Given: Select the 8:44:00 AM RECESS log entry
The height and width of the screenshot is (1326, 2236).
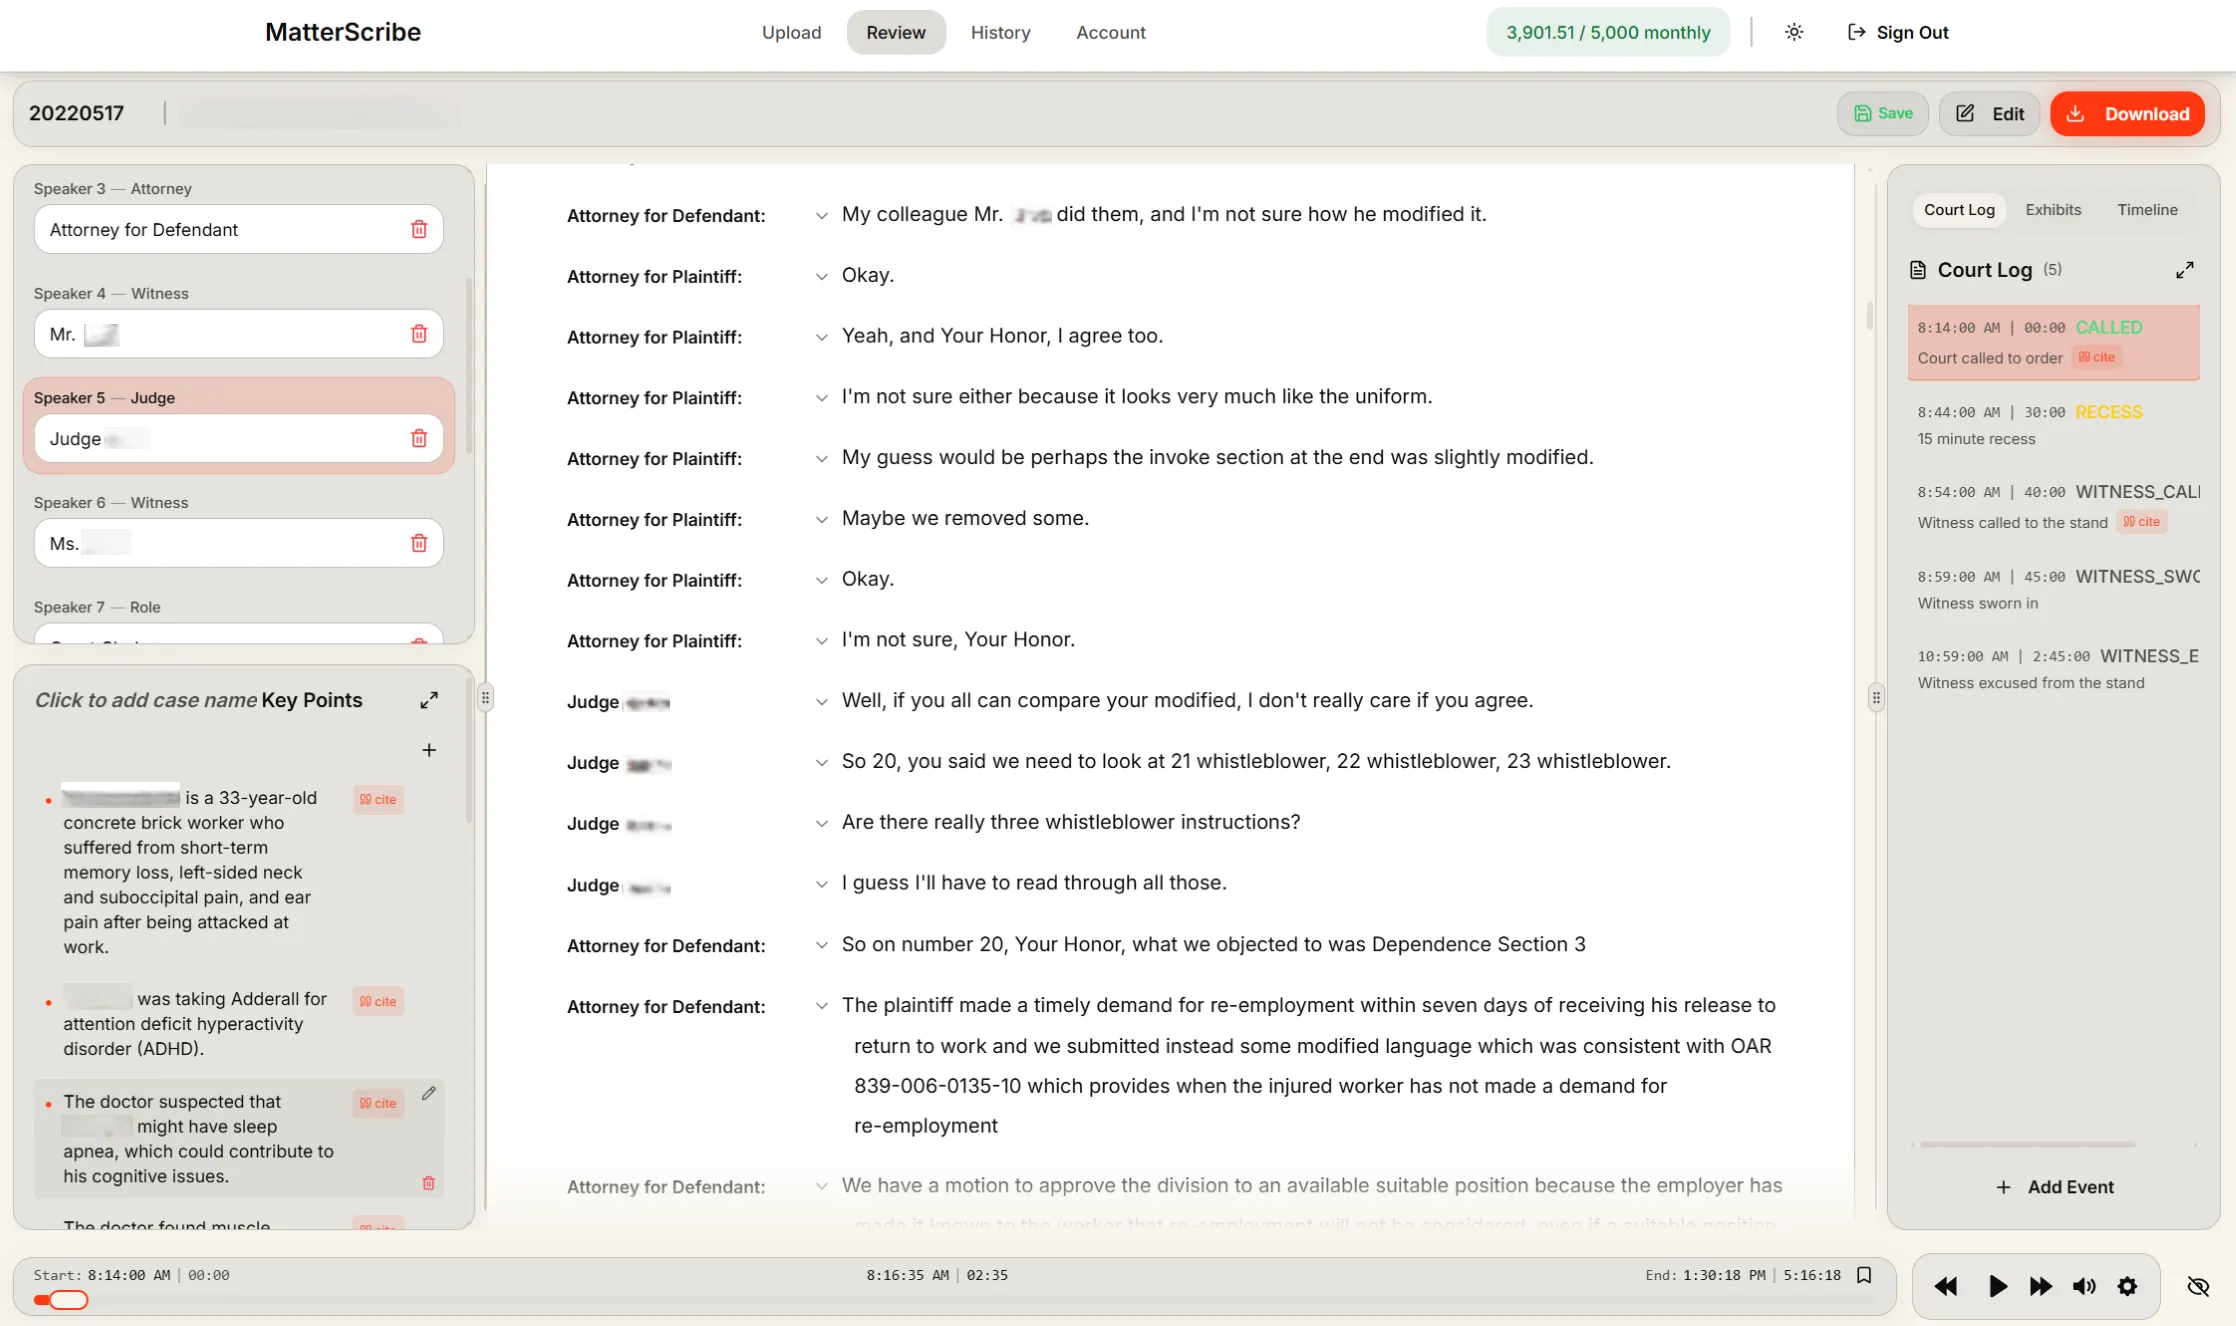Looking at the screenshot, I should click(2054, 425).
